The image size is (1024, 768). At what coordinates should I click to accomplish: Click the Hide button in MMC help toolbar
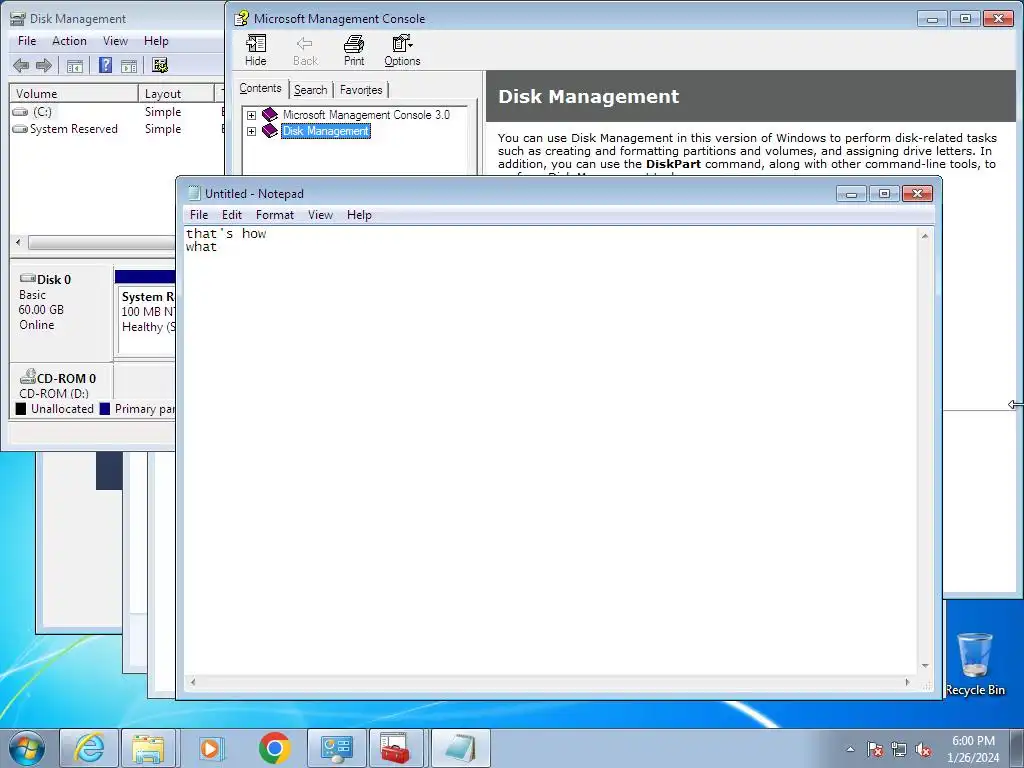tap(255, 51)
